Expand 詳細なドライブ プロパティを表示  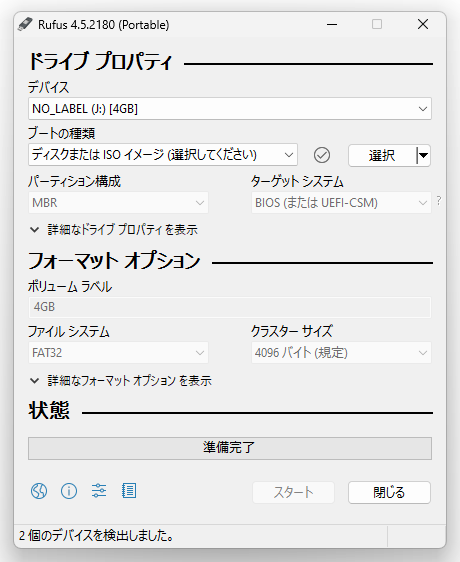tap(114, 230)
